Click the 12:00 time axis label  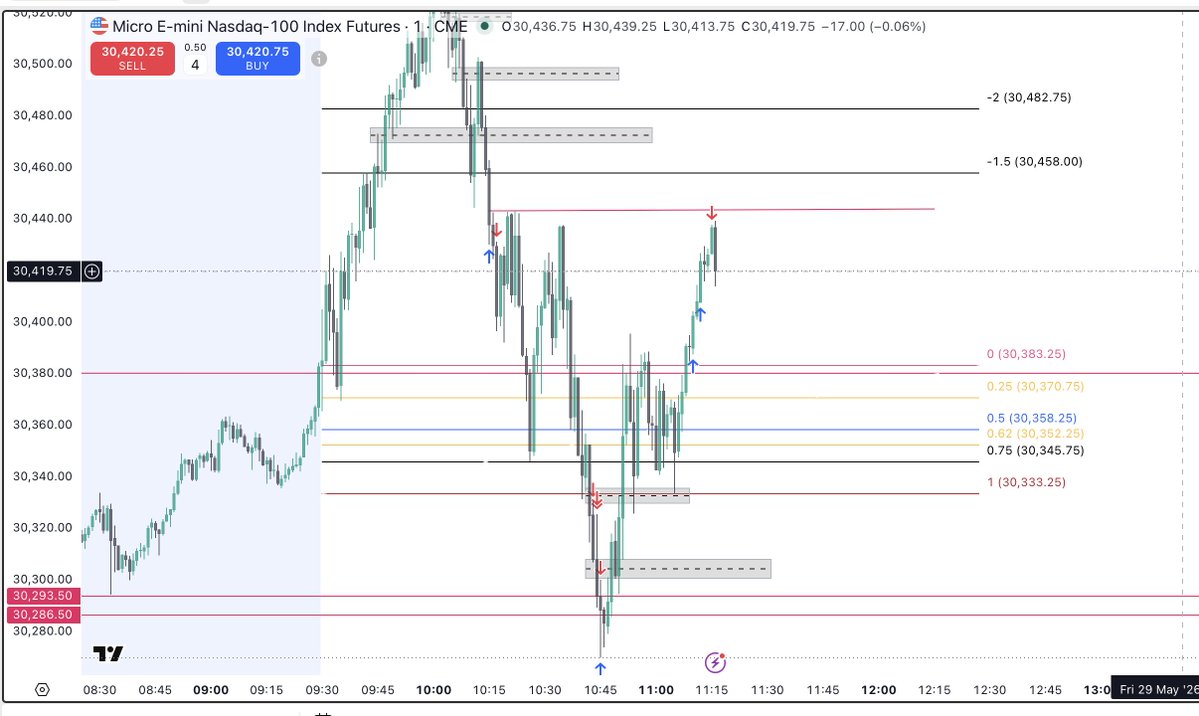[879, 690]
